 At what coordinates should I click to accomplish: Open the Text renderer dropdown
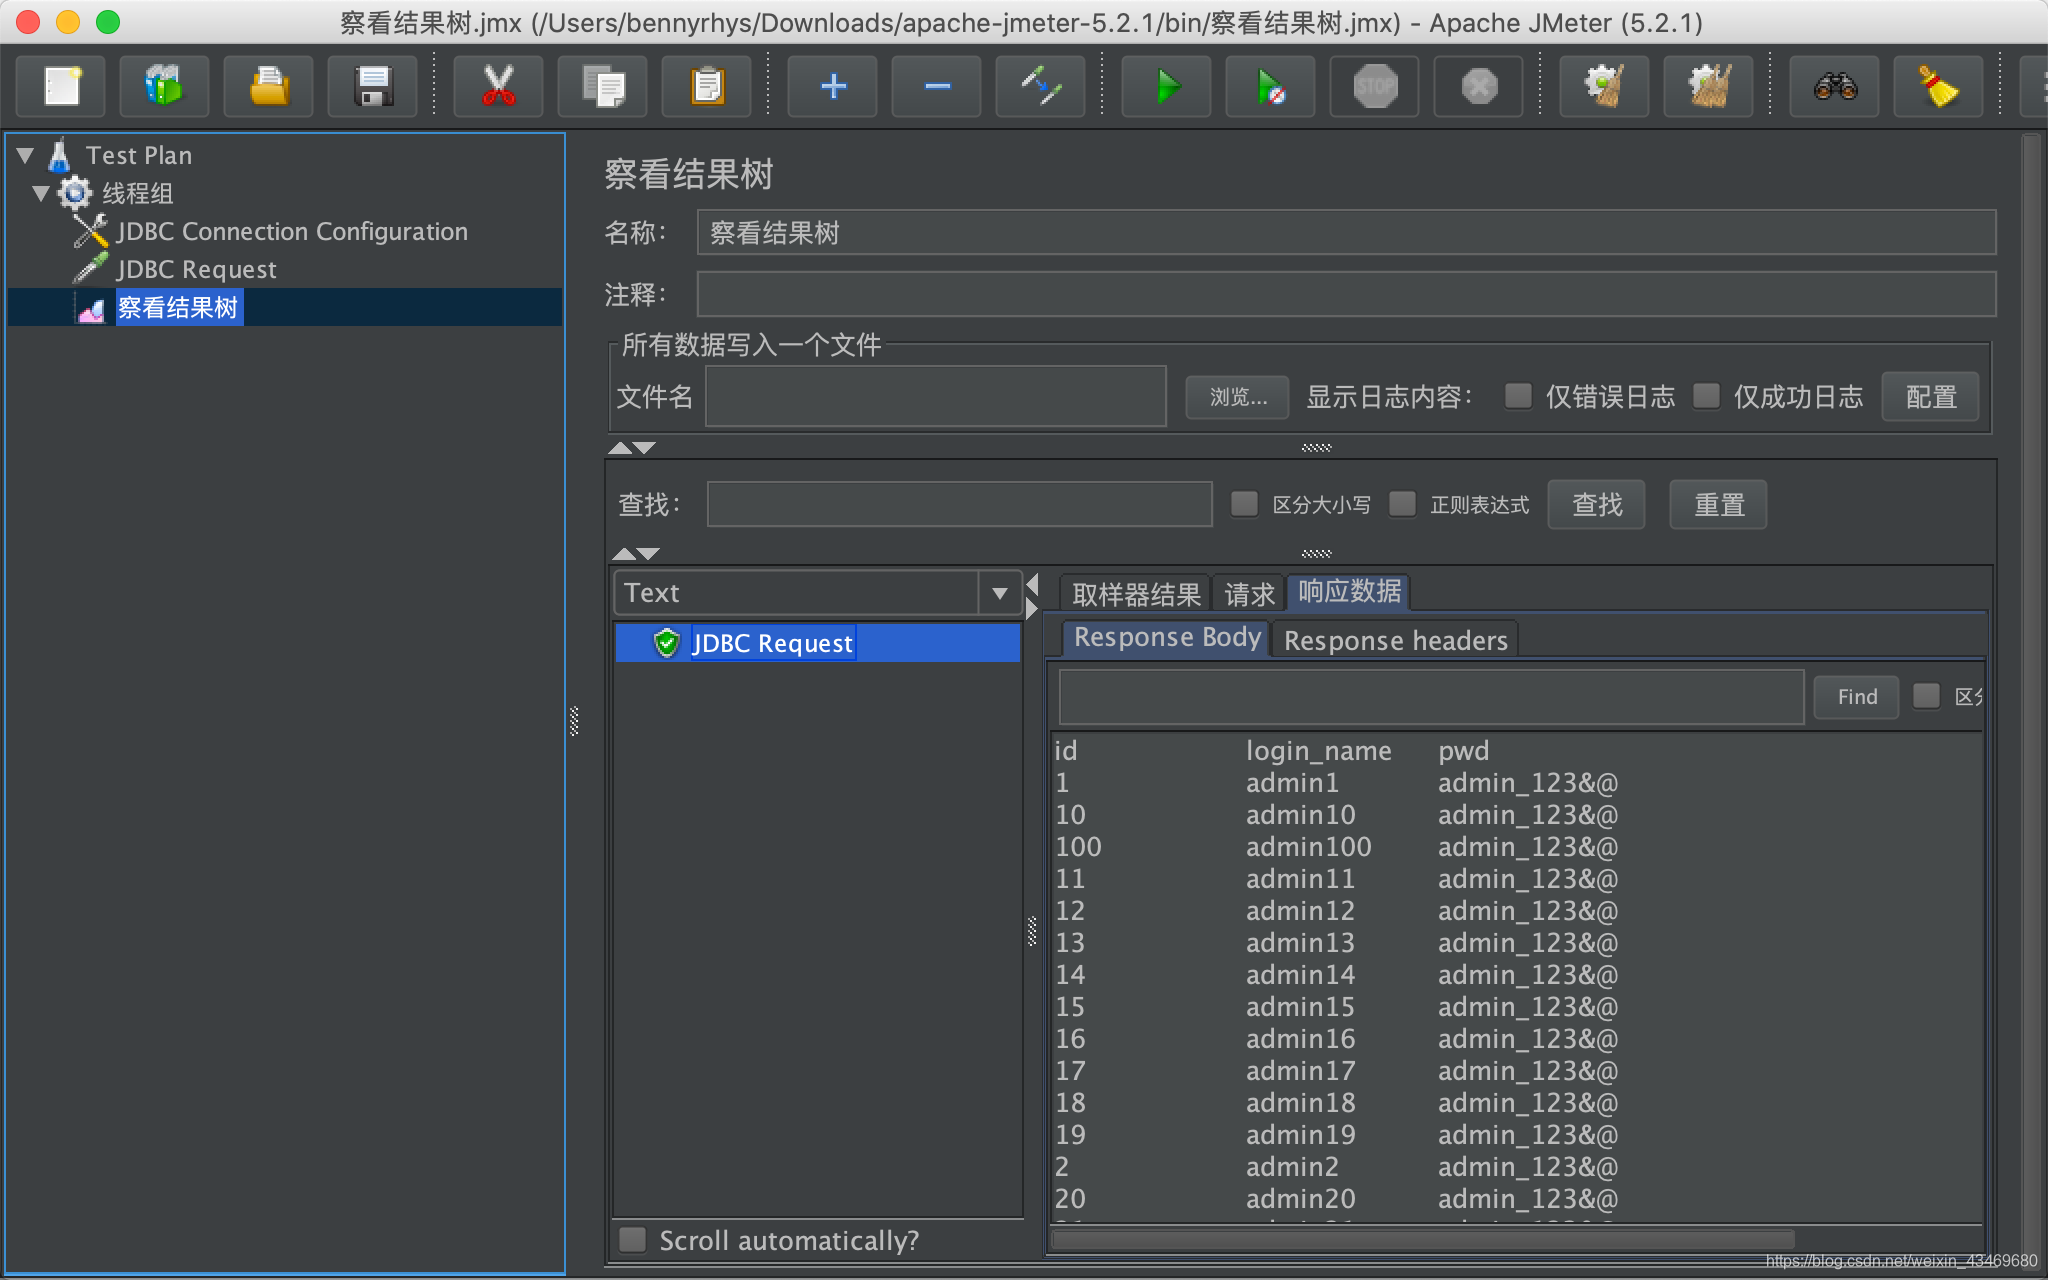point(999,593)
